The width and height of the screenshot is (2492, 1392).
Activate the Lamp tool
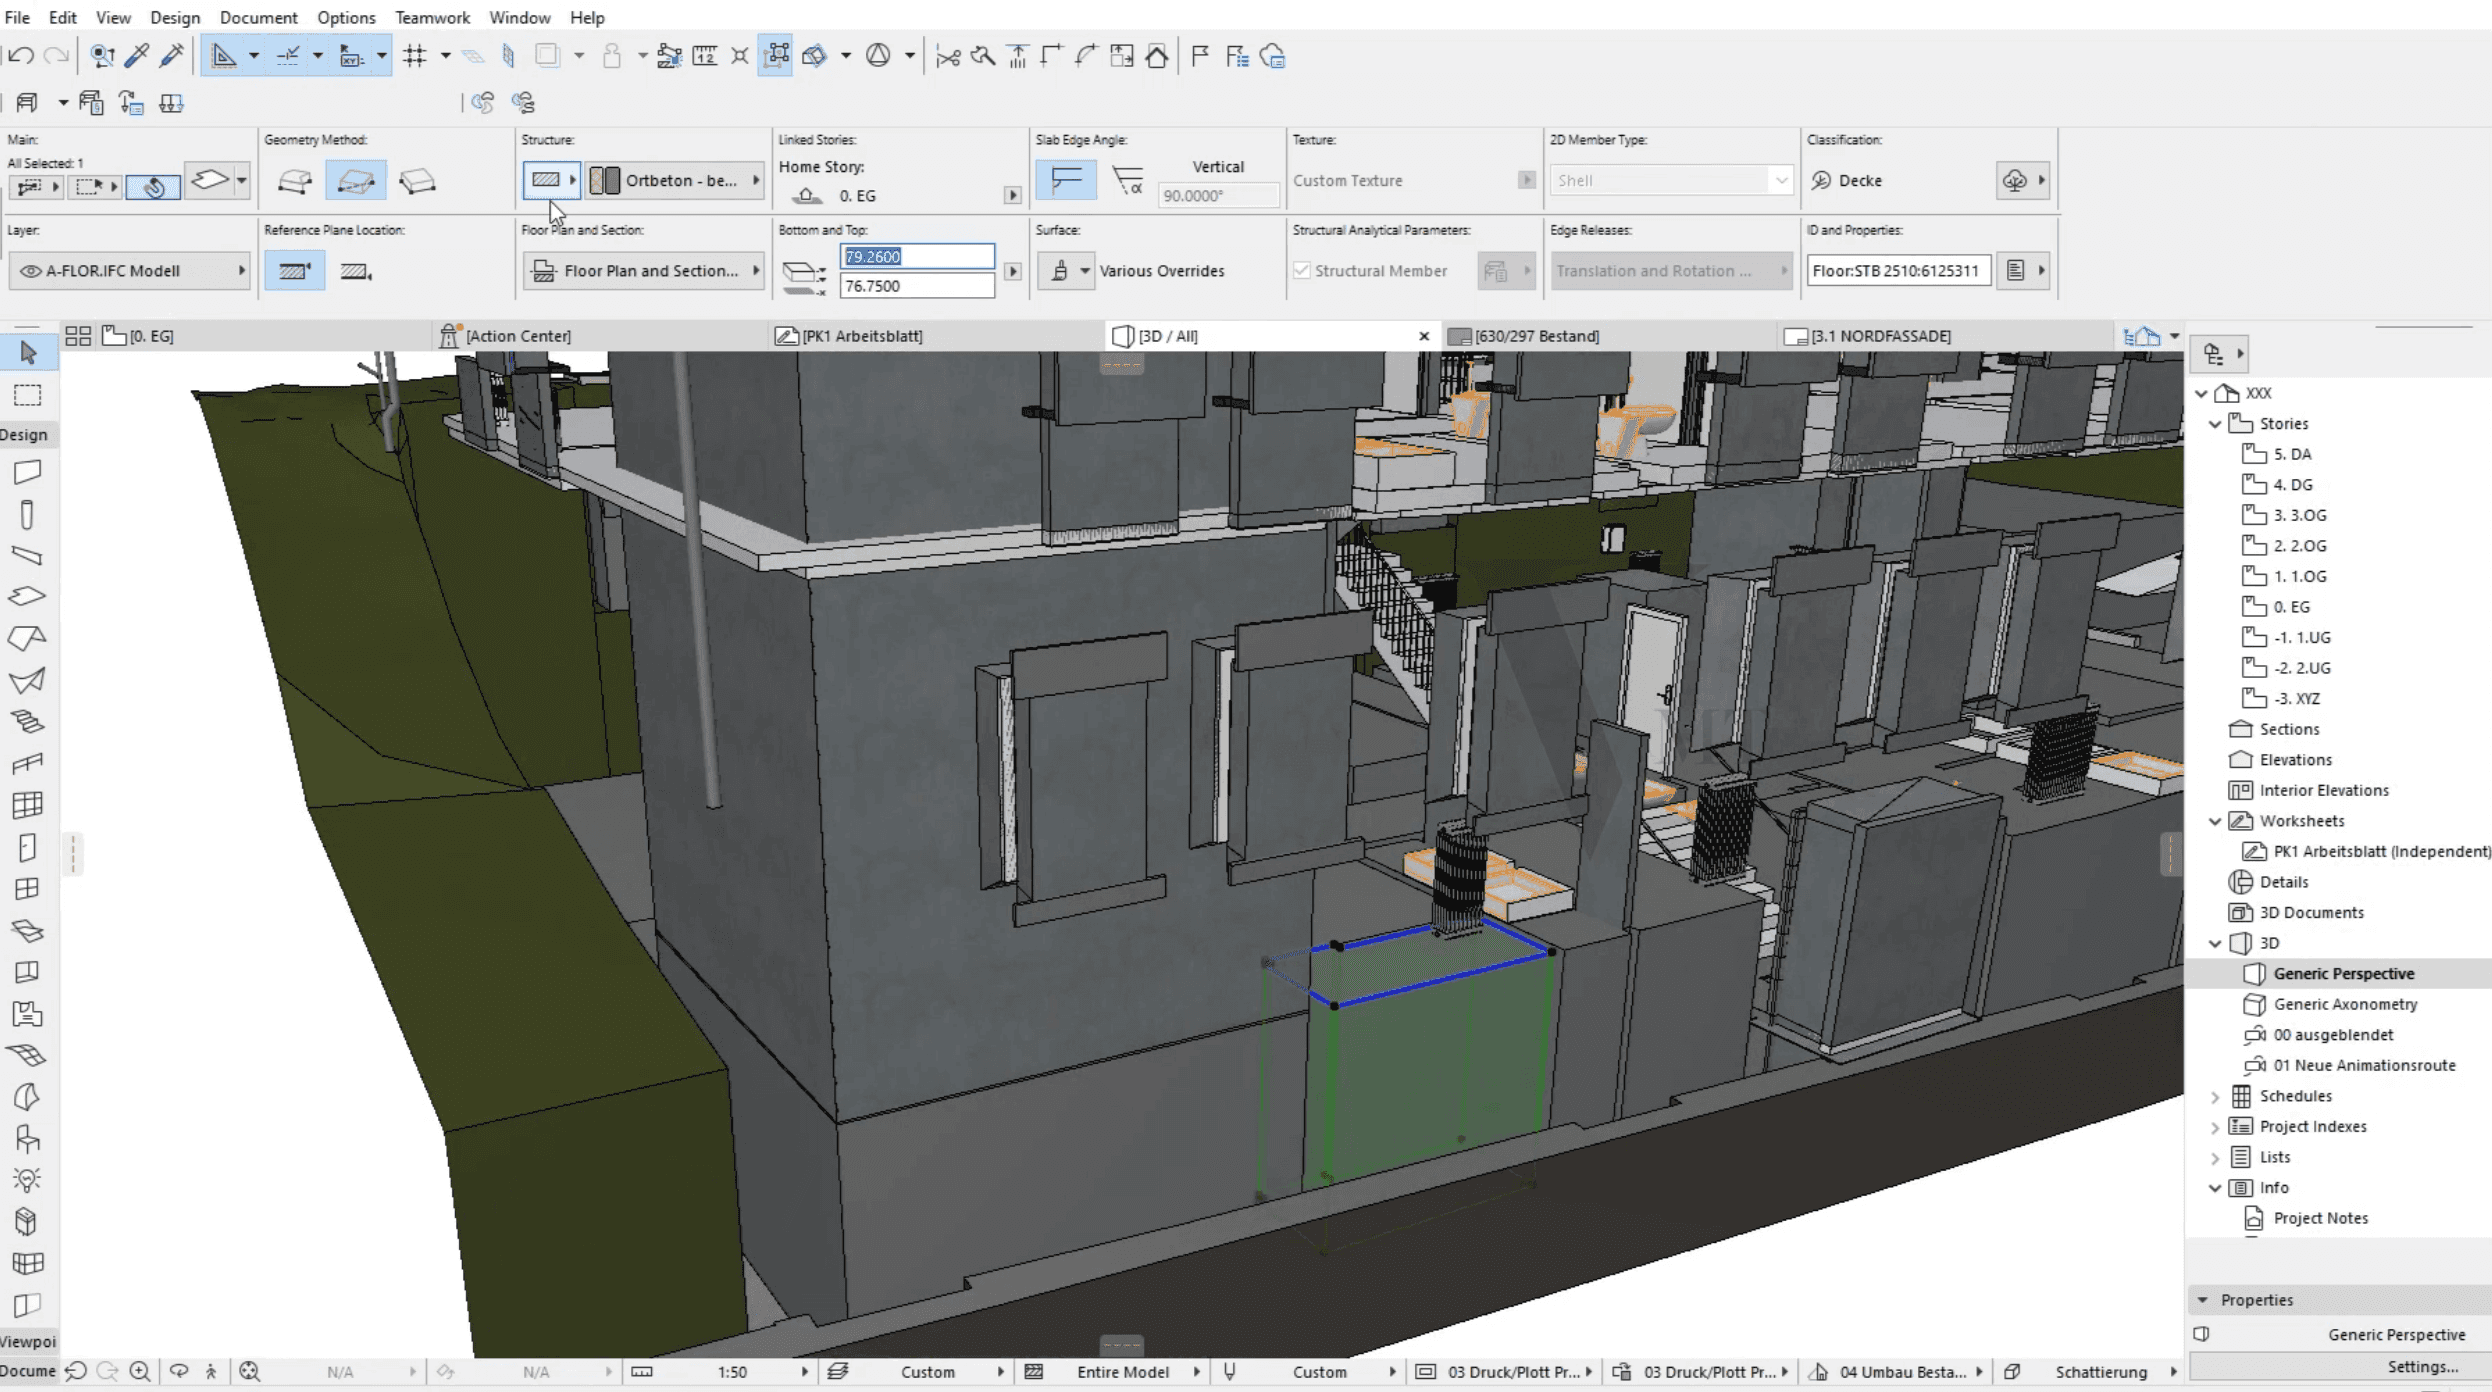click(28, 1180)
